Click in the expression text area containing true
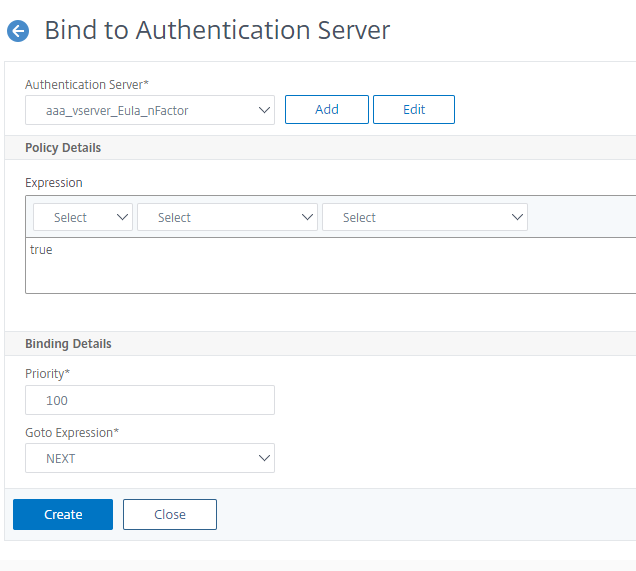The height and width of the screenshot is (571, 636). [331, 265]
